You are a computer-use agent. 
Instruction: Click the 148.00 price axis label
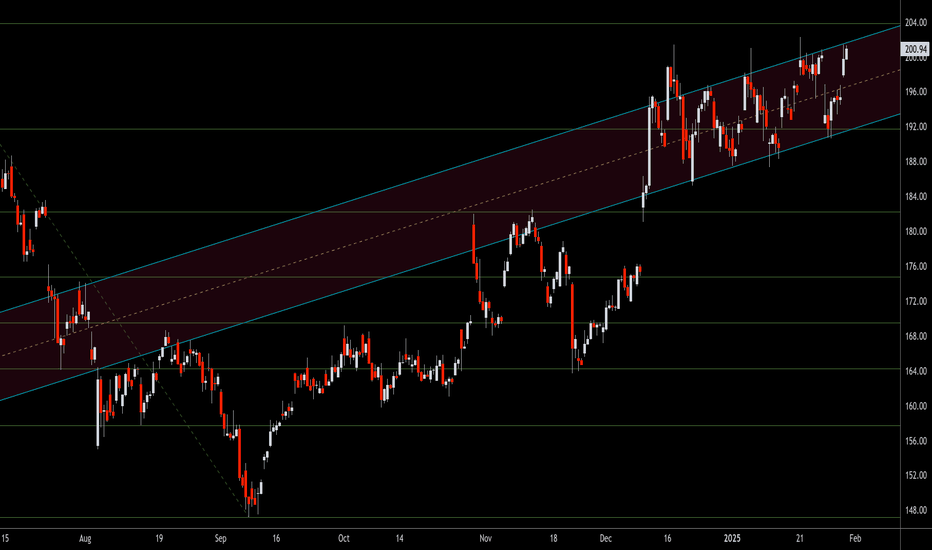915,510
